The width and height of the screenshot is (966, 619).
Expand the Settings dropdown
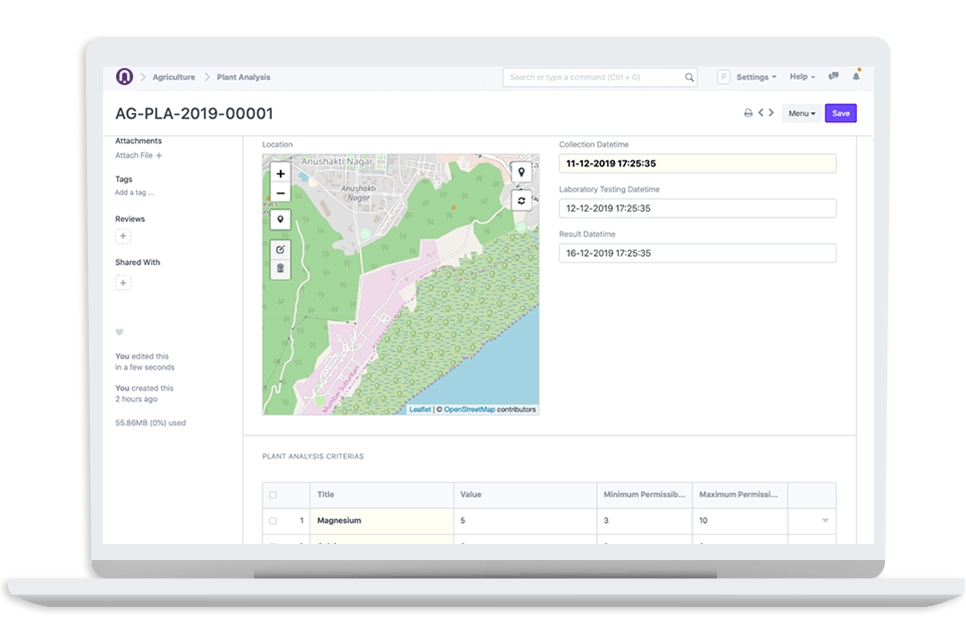[x=755, y=77]
